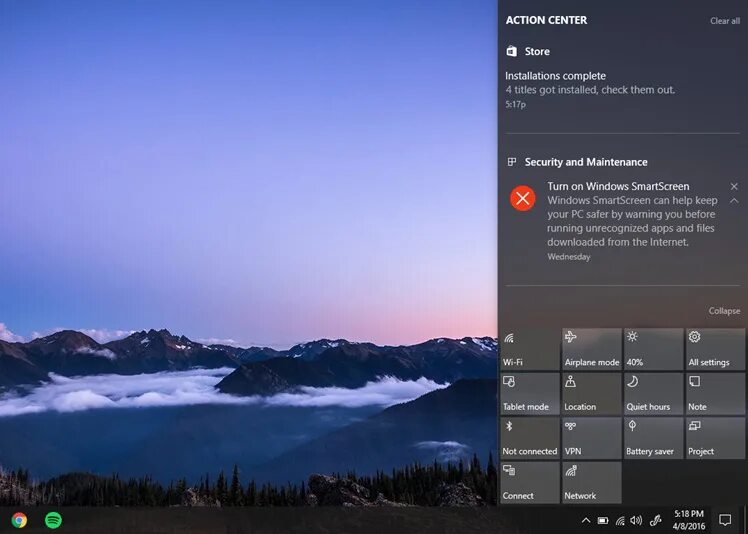
Task: Open the All settings tile
Action: click(715, 349)
